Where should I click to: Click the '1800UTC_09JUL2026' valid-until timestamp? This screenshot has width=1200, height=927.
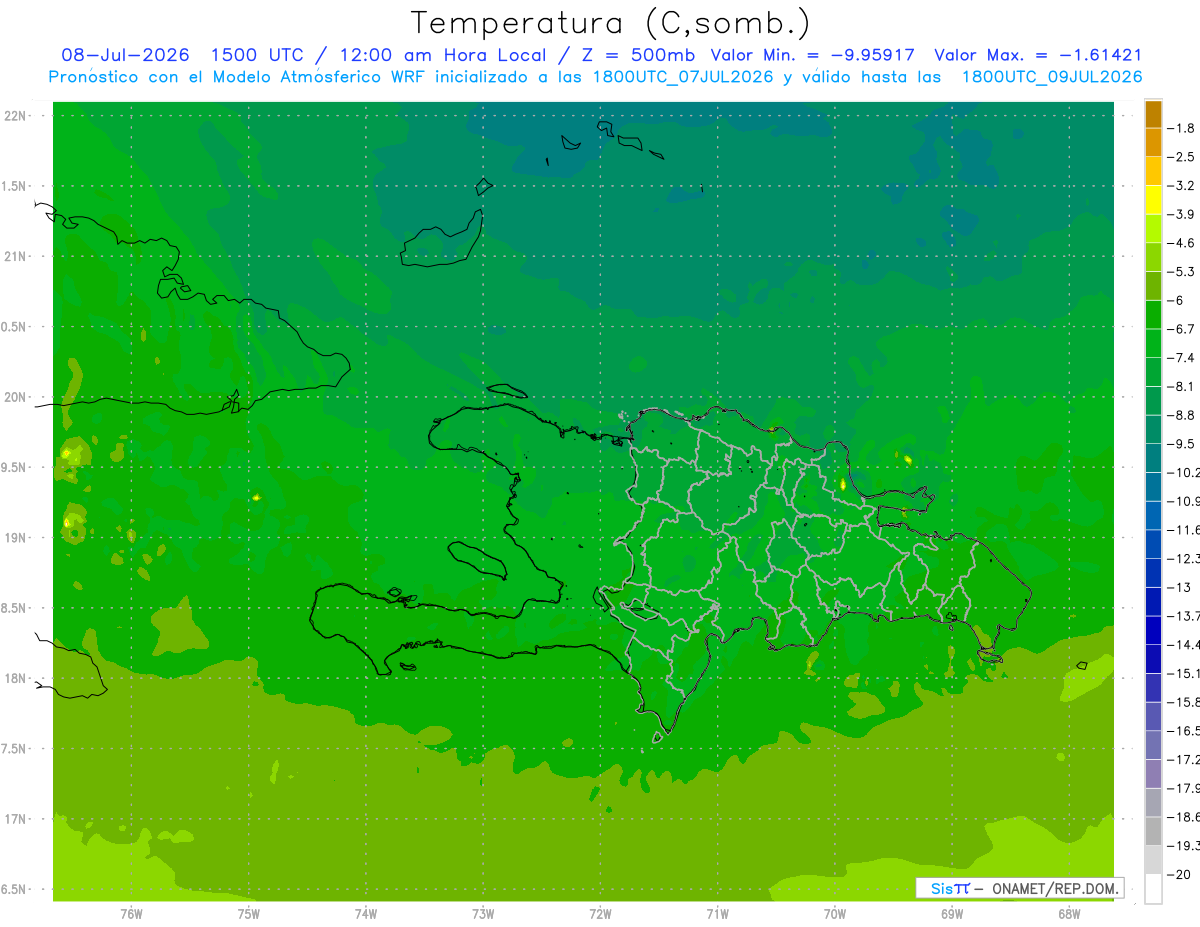click(1052, 76)
